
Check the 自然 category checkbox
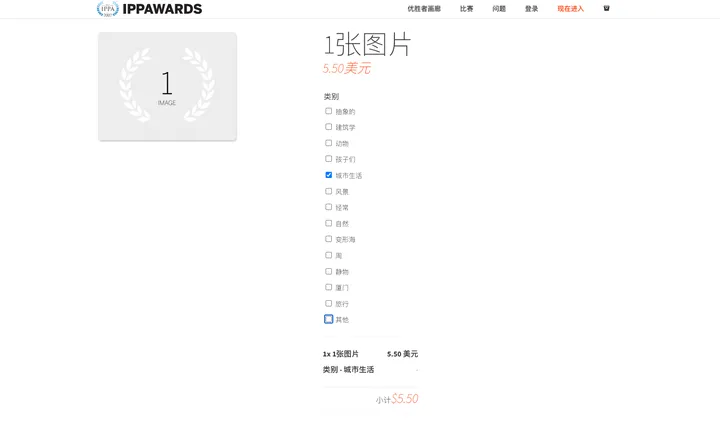point(328,223)
